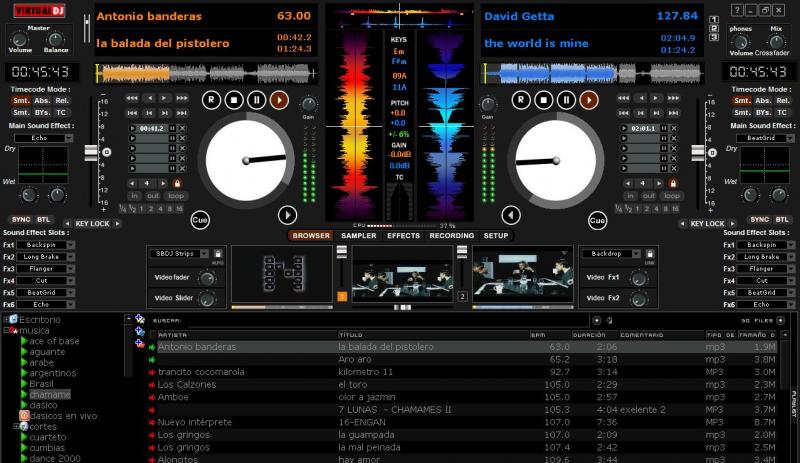Viewport: 800px width, 463px height.
Task: Click the R button on left deck
Action: point(211,100)
